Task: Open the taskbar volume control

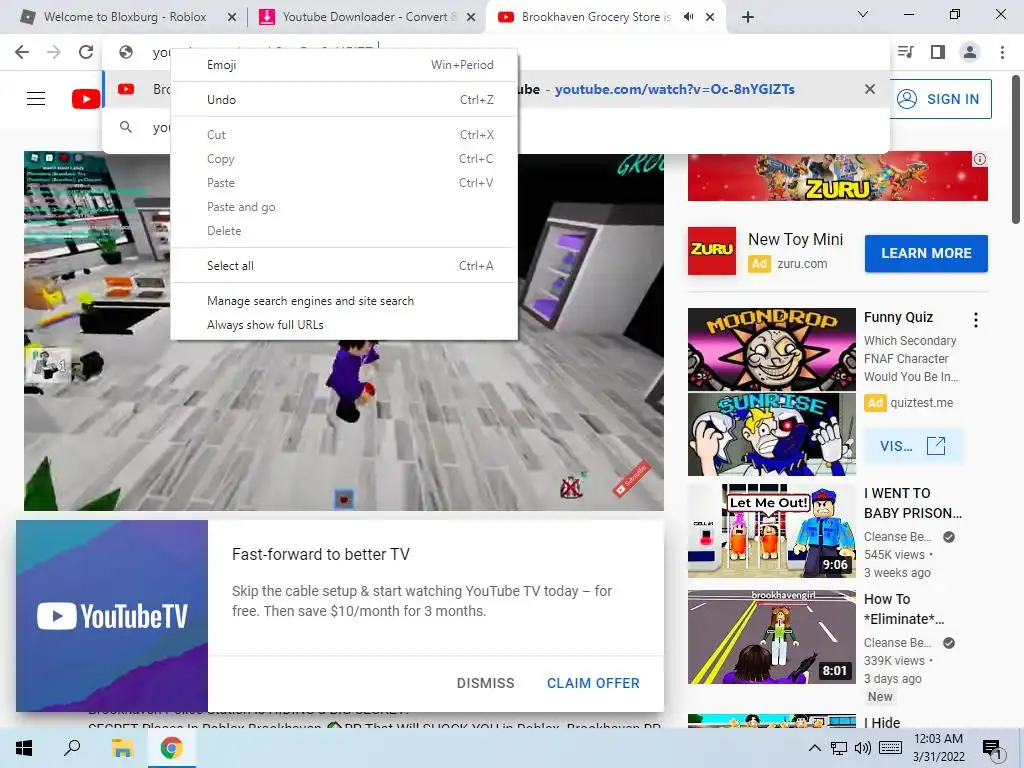Action: [x=863, y=748]
